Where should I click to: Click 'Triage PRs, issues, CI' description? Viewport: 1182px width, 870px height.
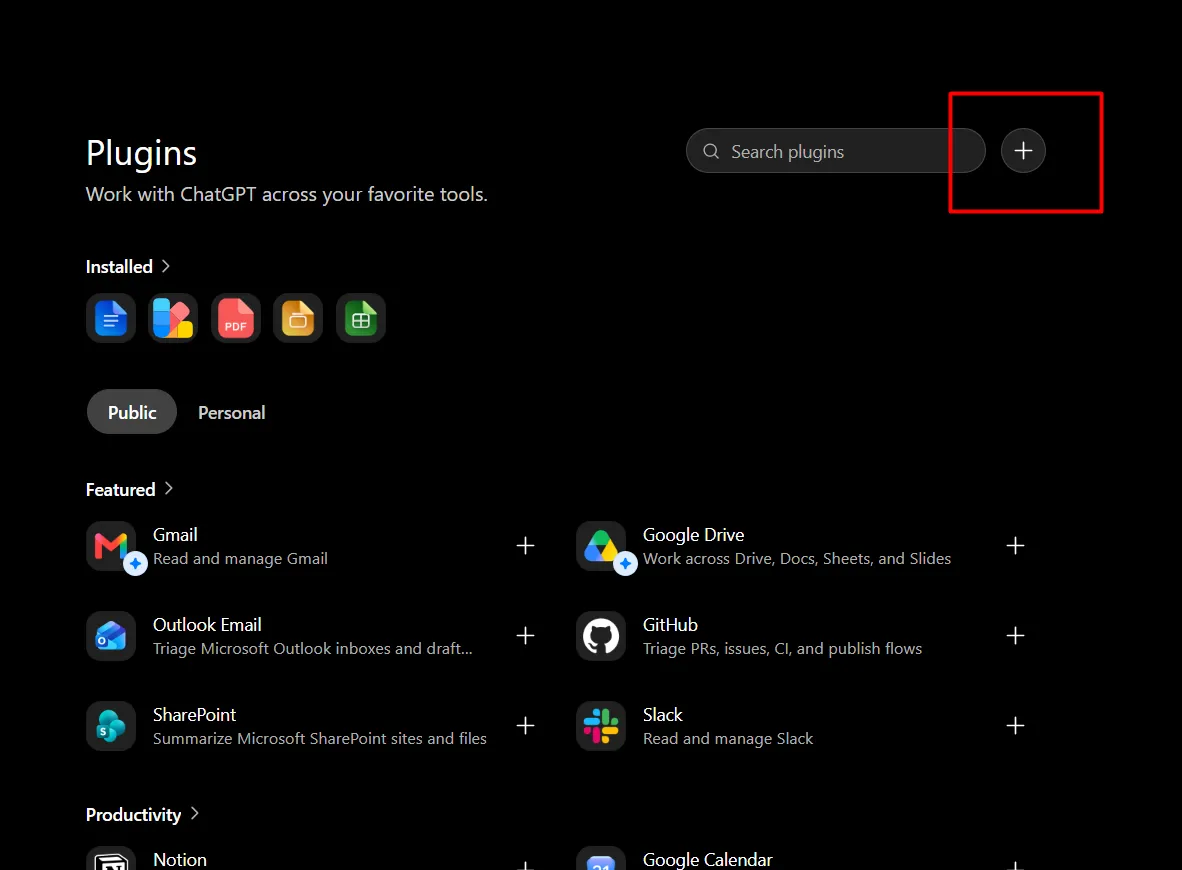[x=782, y=649]
